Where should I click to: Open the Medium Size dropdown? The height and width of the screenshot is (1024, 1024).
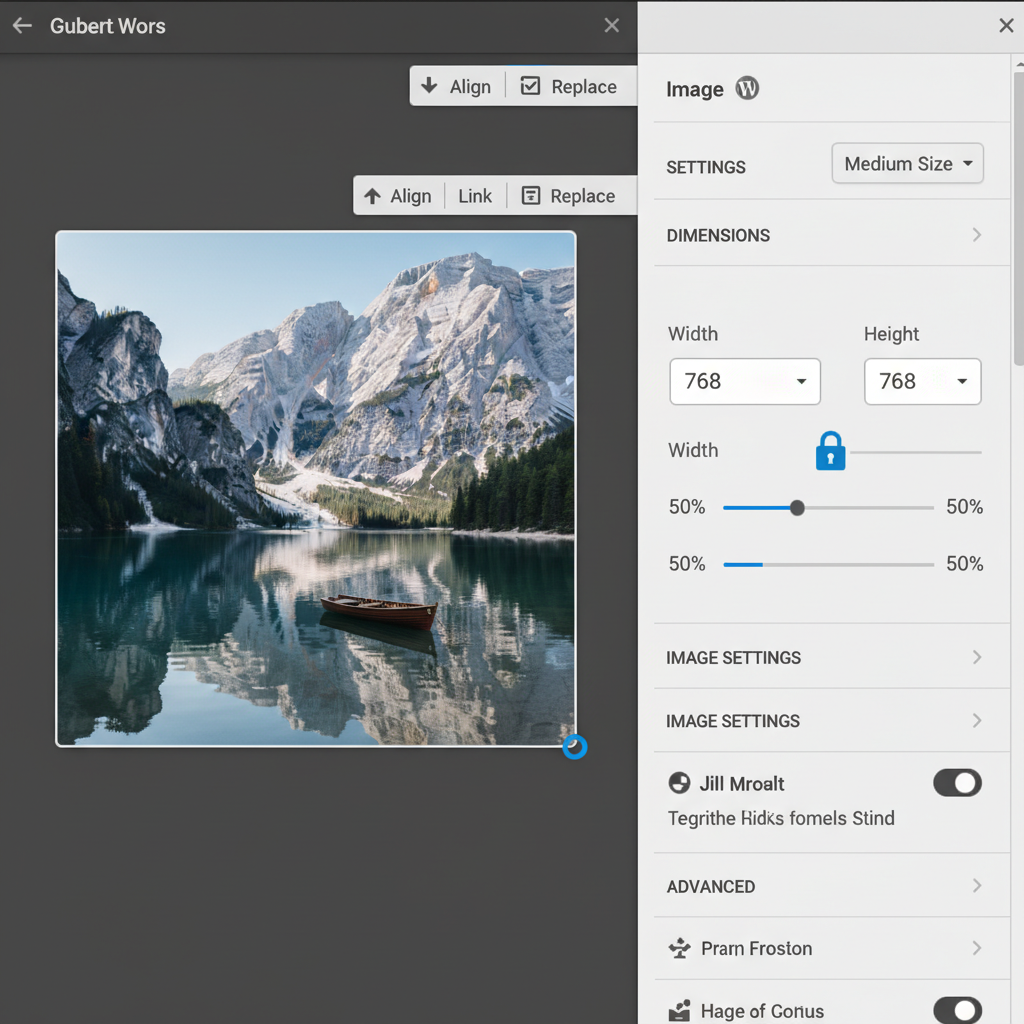tap(906, 163)
